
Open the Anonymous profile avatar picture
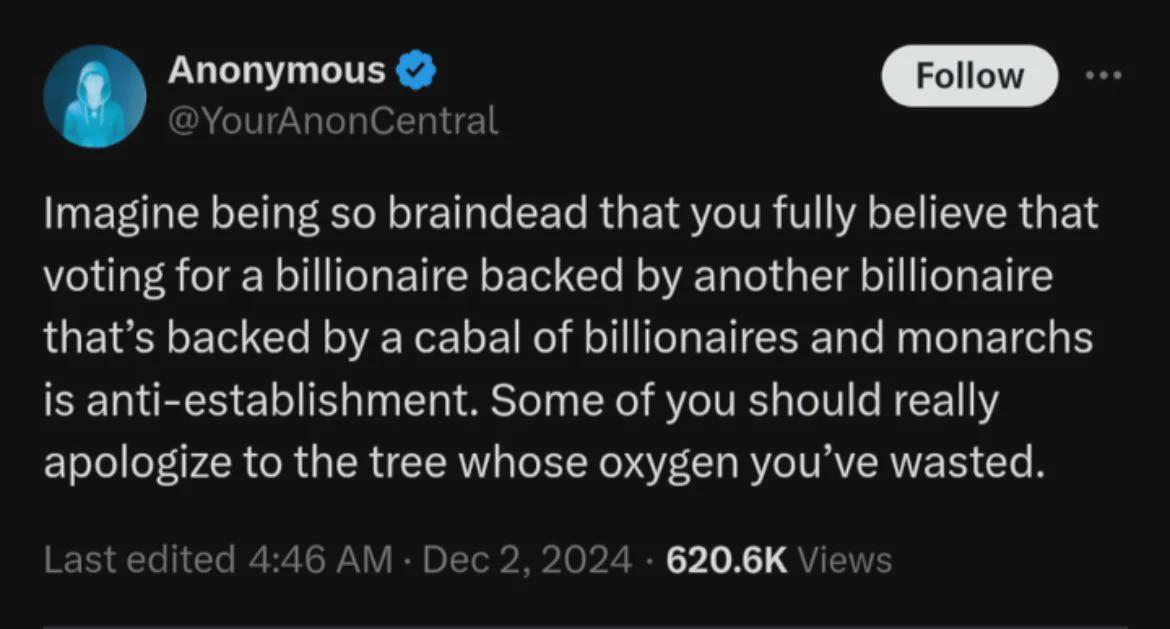(96, 97)
